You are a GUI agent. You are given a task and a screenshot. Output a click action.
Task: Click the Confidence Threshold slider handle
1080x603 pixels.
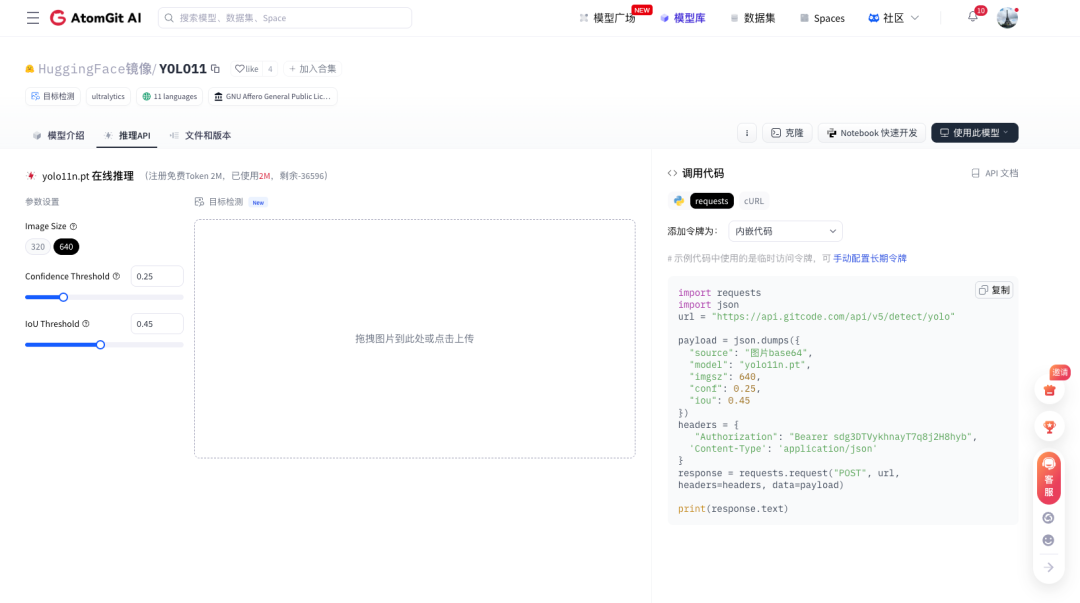coord(63,297)
